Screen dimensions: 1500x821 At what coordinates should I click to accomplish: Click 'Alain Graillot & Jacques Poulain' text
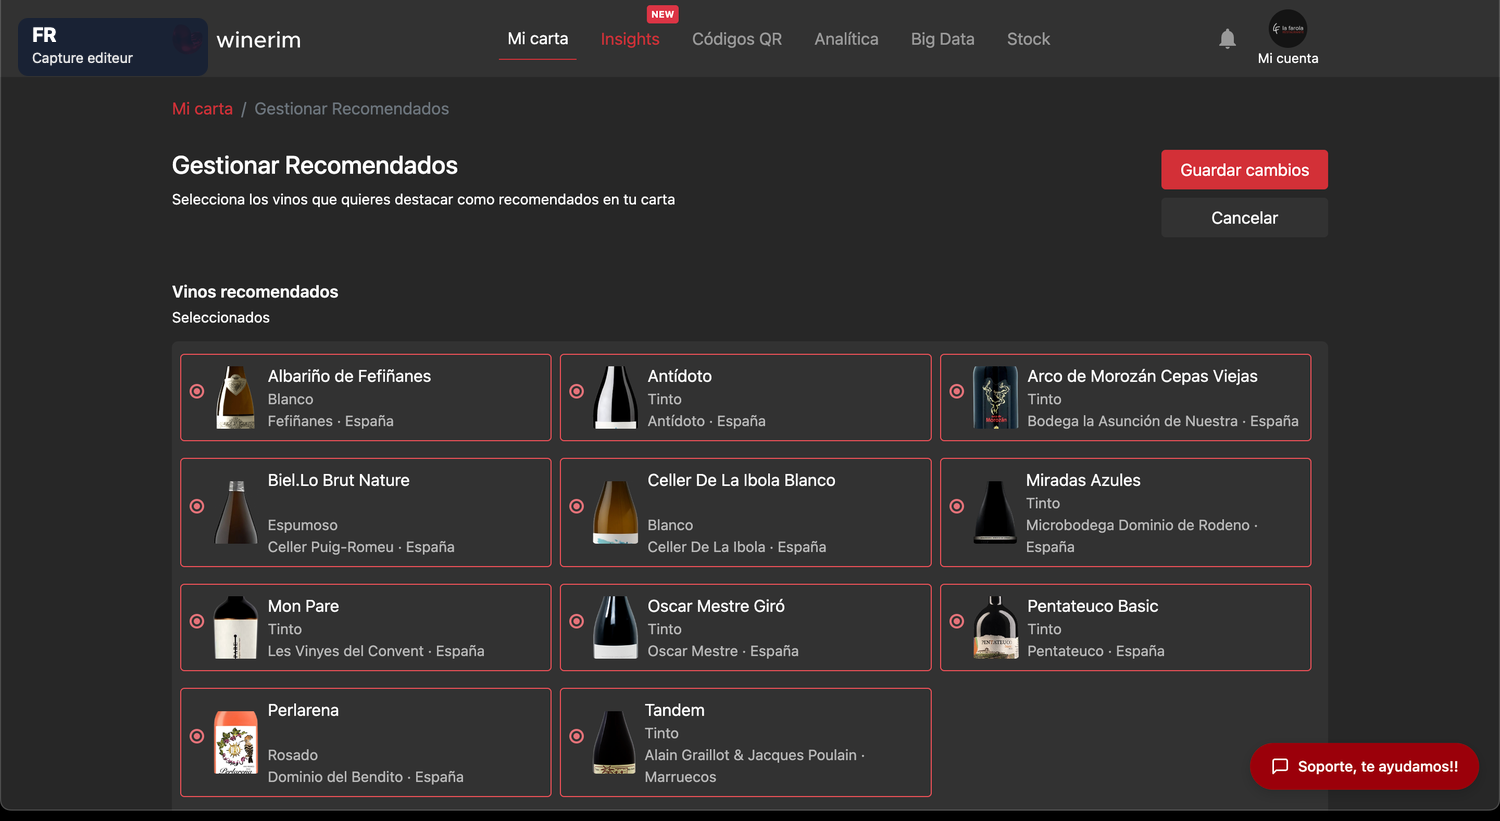coord(751,755)
